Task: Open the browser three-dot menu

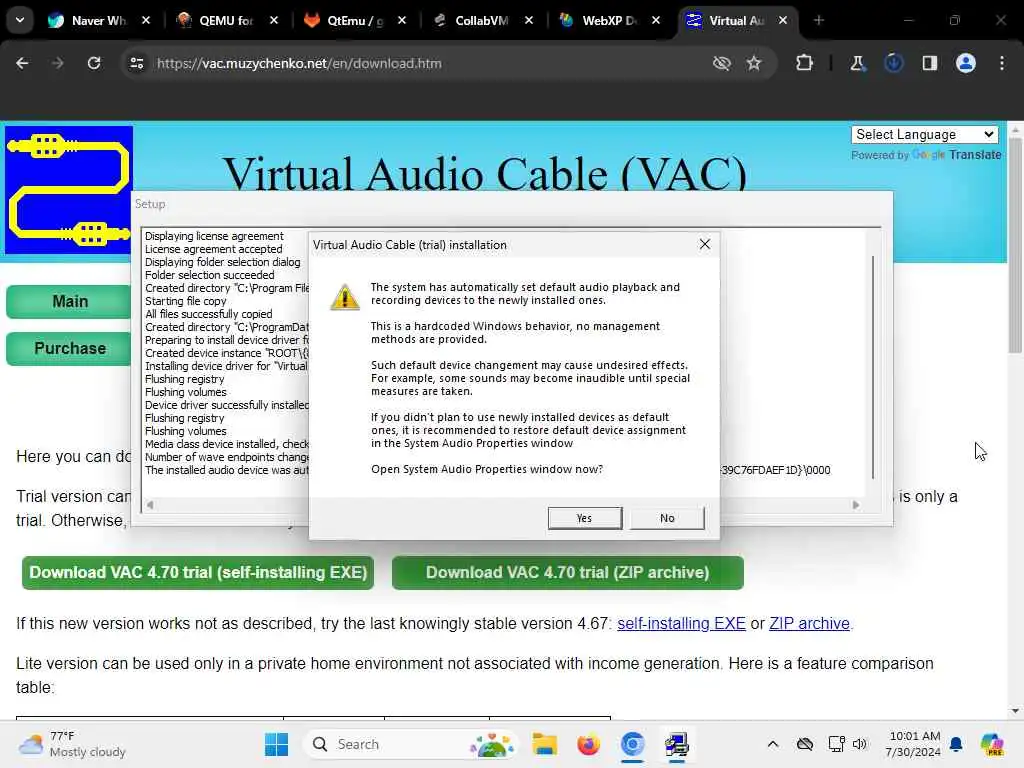Action: pos(1002,63)
